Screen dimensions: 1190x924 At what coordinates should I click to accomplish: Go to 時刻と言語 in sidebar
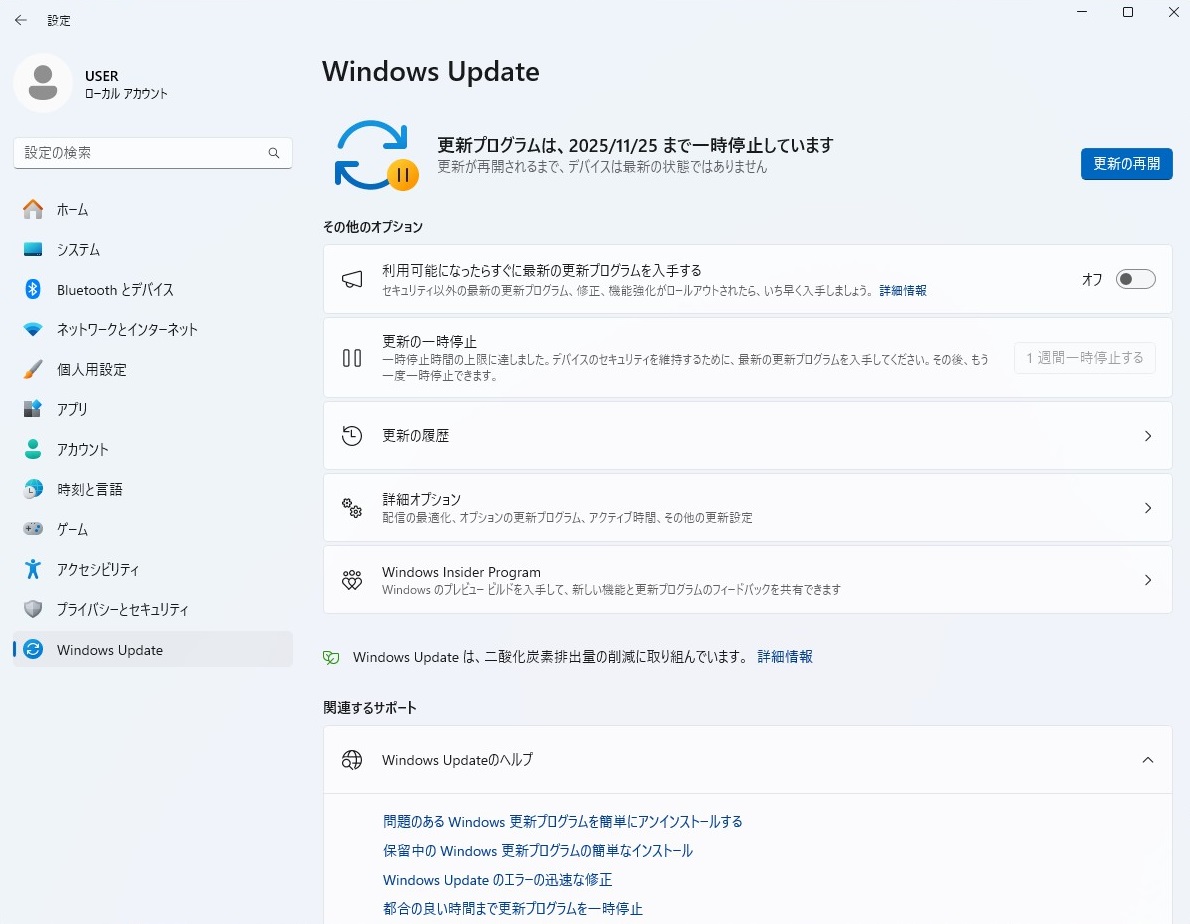click(89, 489)
